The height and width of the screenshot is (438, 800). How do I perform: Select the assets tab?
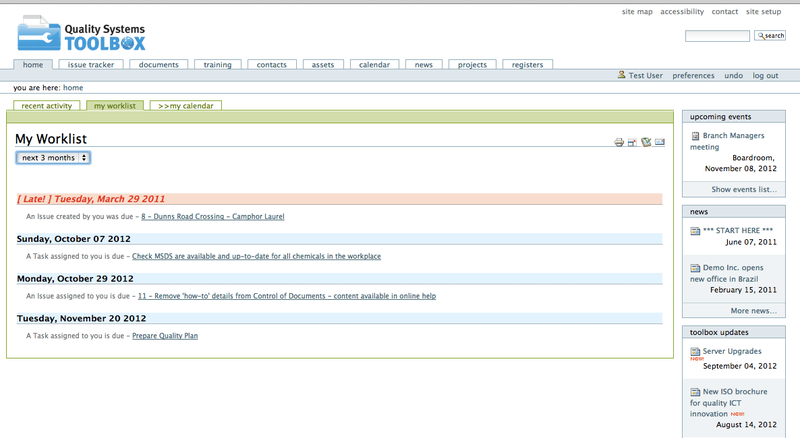[323, 65]
